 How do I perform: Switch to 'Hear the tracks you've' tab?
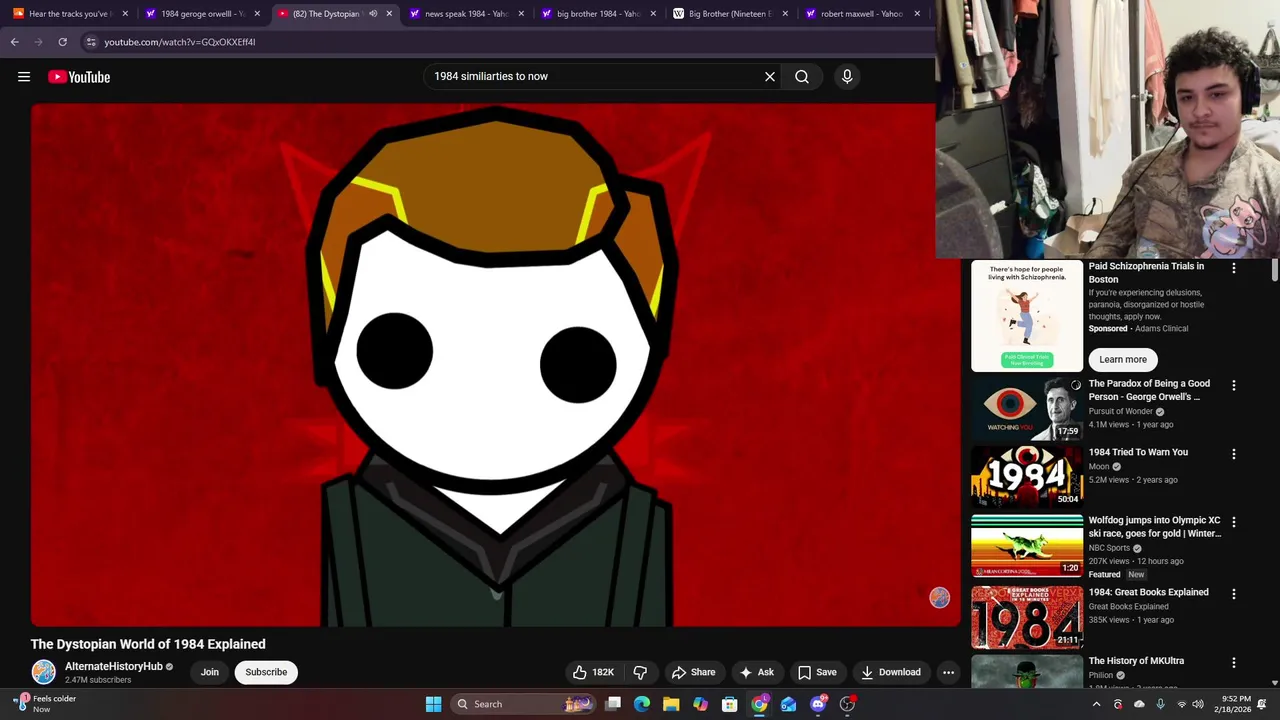tap(70, 14)
